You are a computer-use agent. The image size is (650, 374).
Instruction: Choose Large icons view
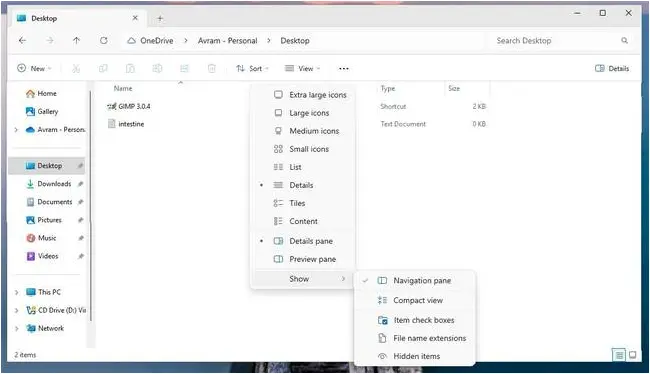(303, 113)
